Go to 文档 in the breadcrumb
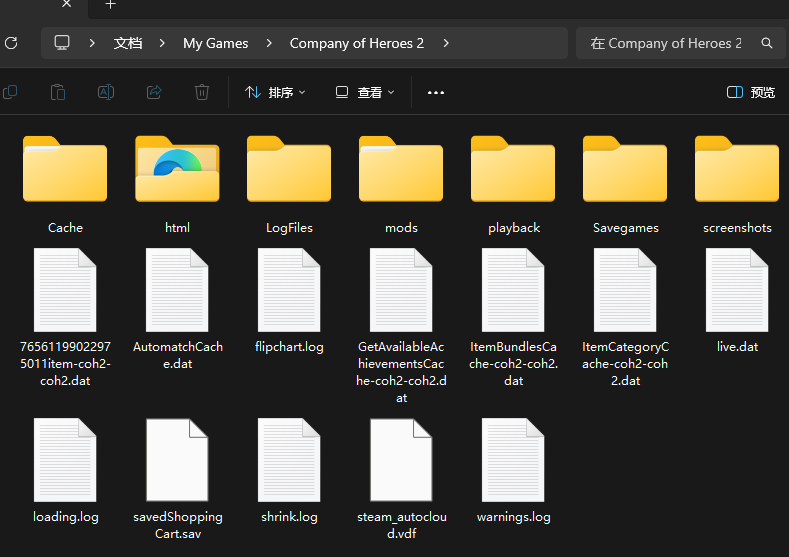Image resolution: width=789 pixels, height=557 pixels. tap(128, 43)
